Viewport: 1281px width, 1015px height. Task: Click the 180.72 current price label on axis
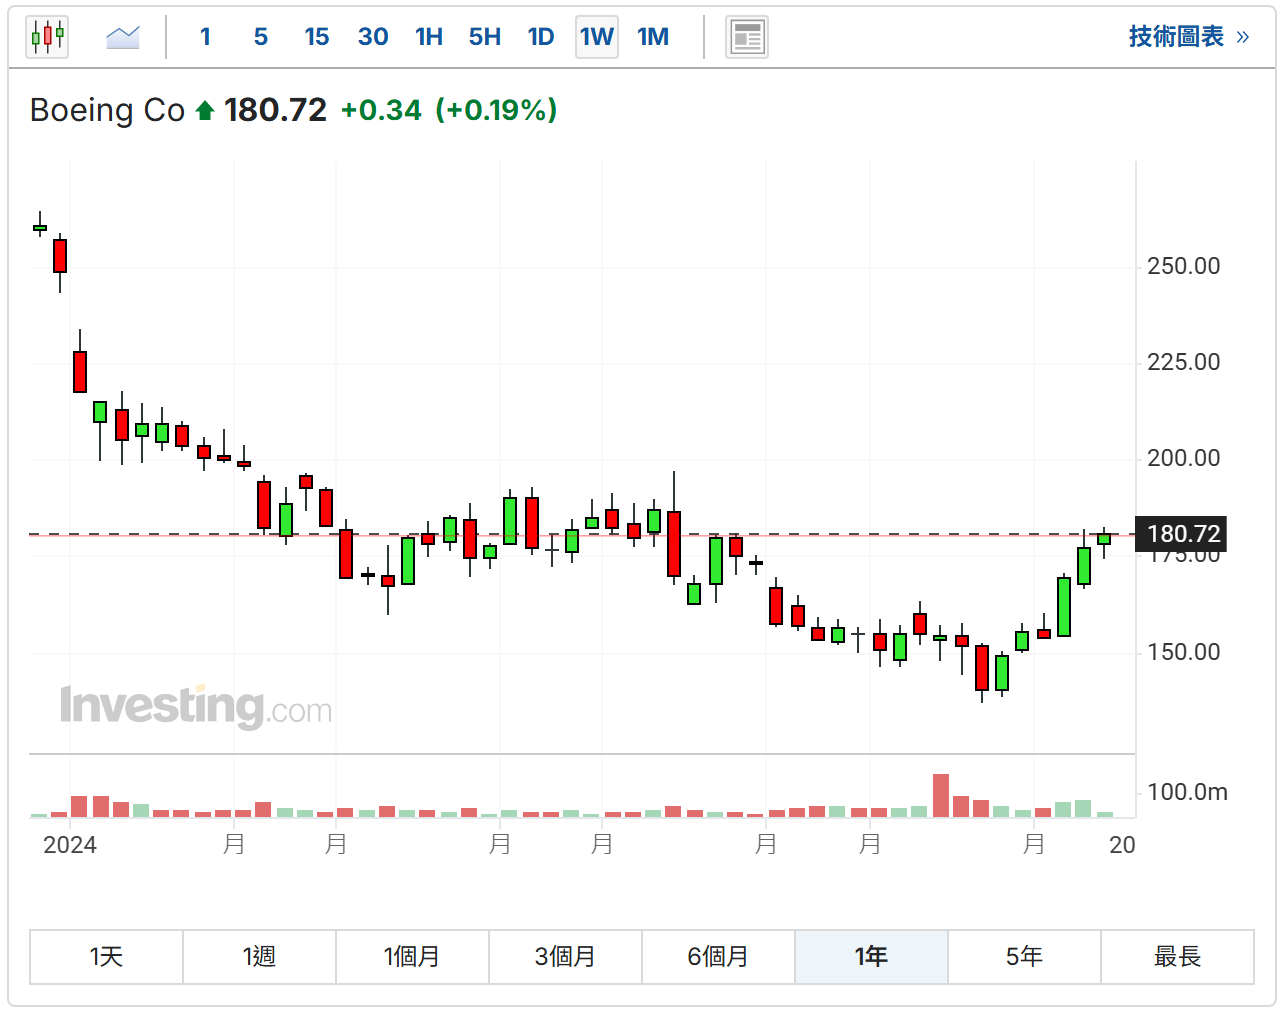click(x=1183, y=534)
